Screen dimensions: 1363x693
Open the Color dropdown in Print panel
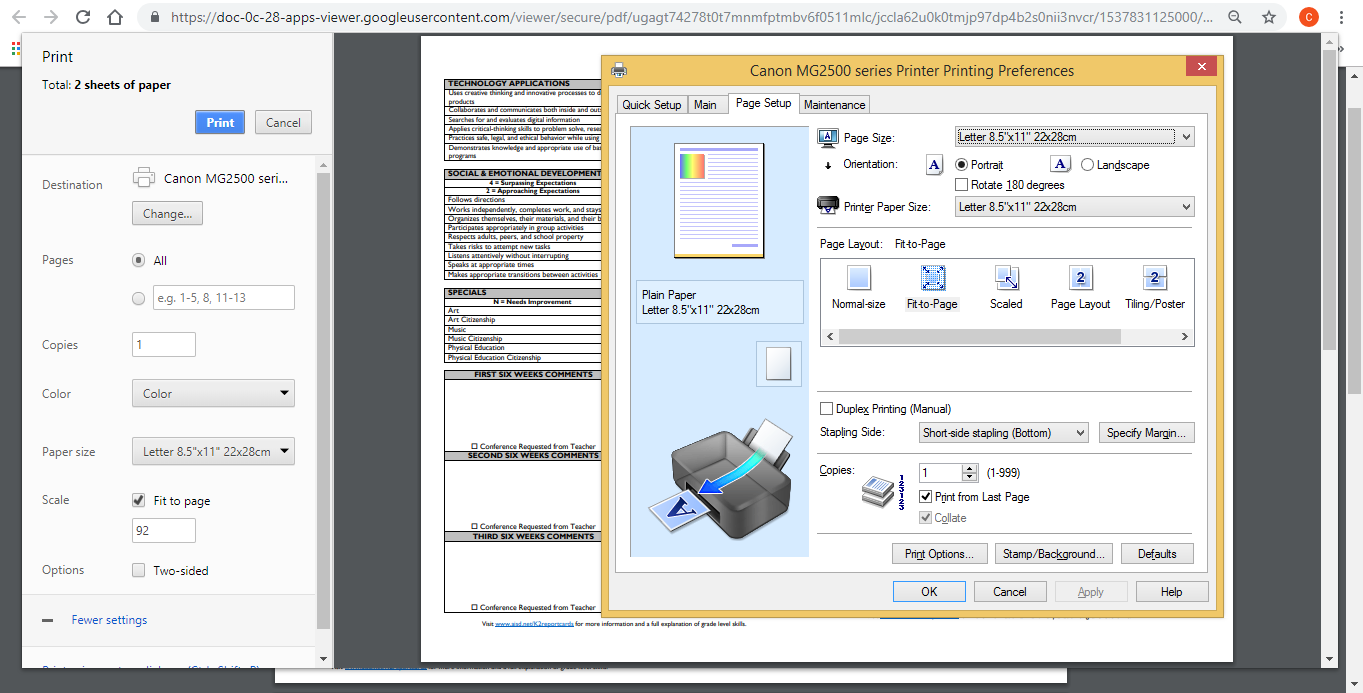(213, 394)
